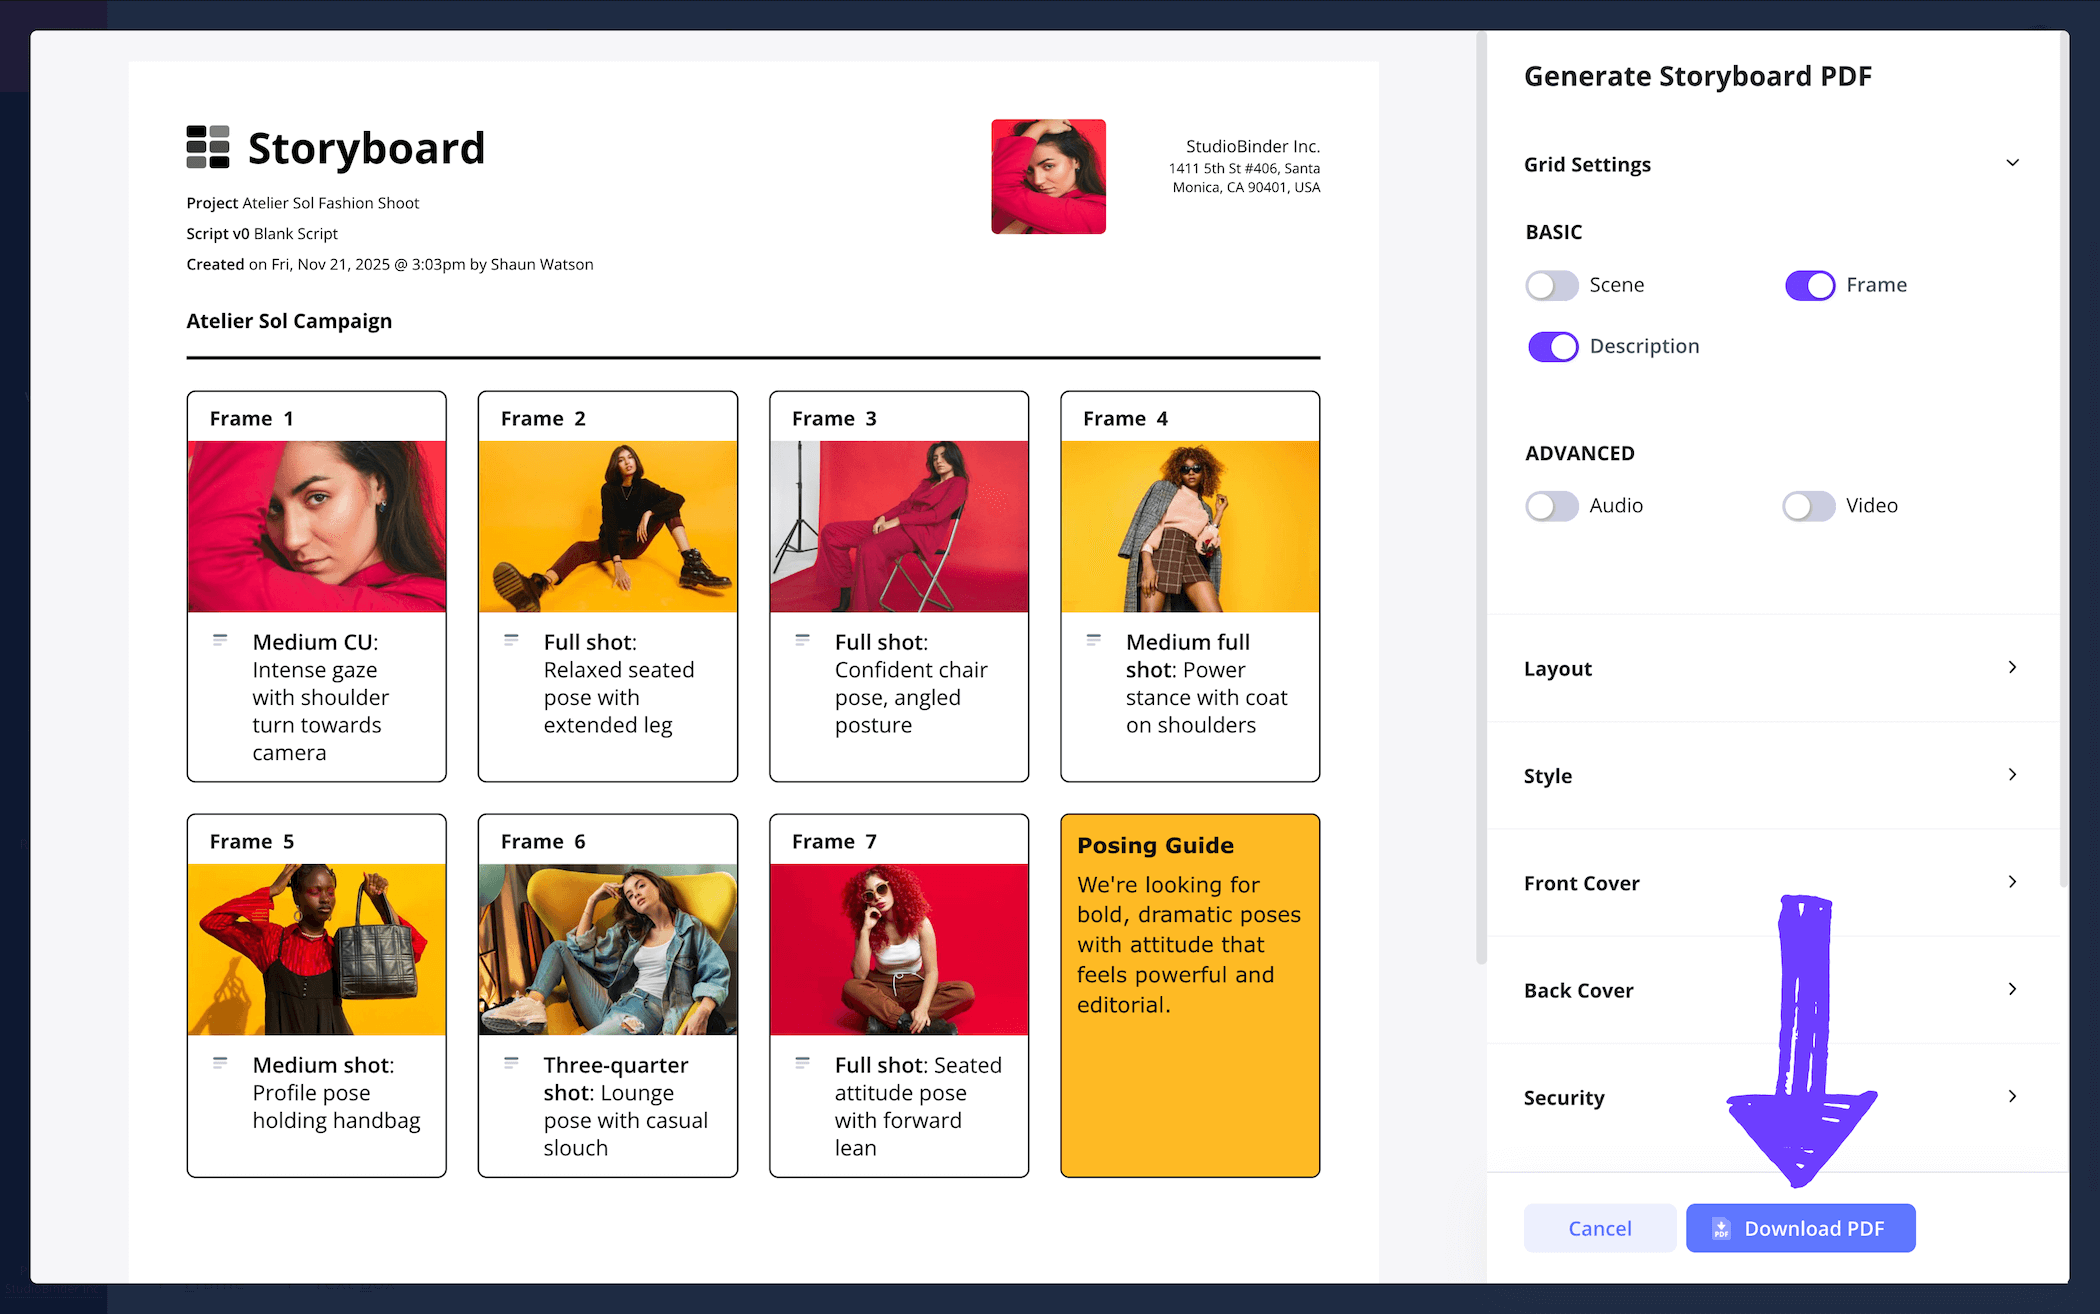2100x1314 pixels.
Task: Turn off the Description toggle
Action: click(x=1552, y=347)
